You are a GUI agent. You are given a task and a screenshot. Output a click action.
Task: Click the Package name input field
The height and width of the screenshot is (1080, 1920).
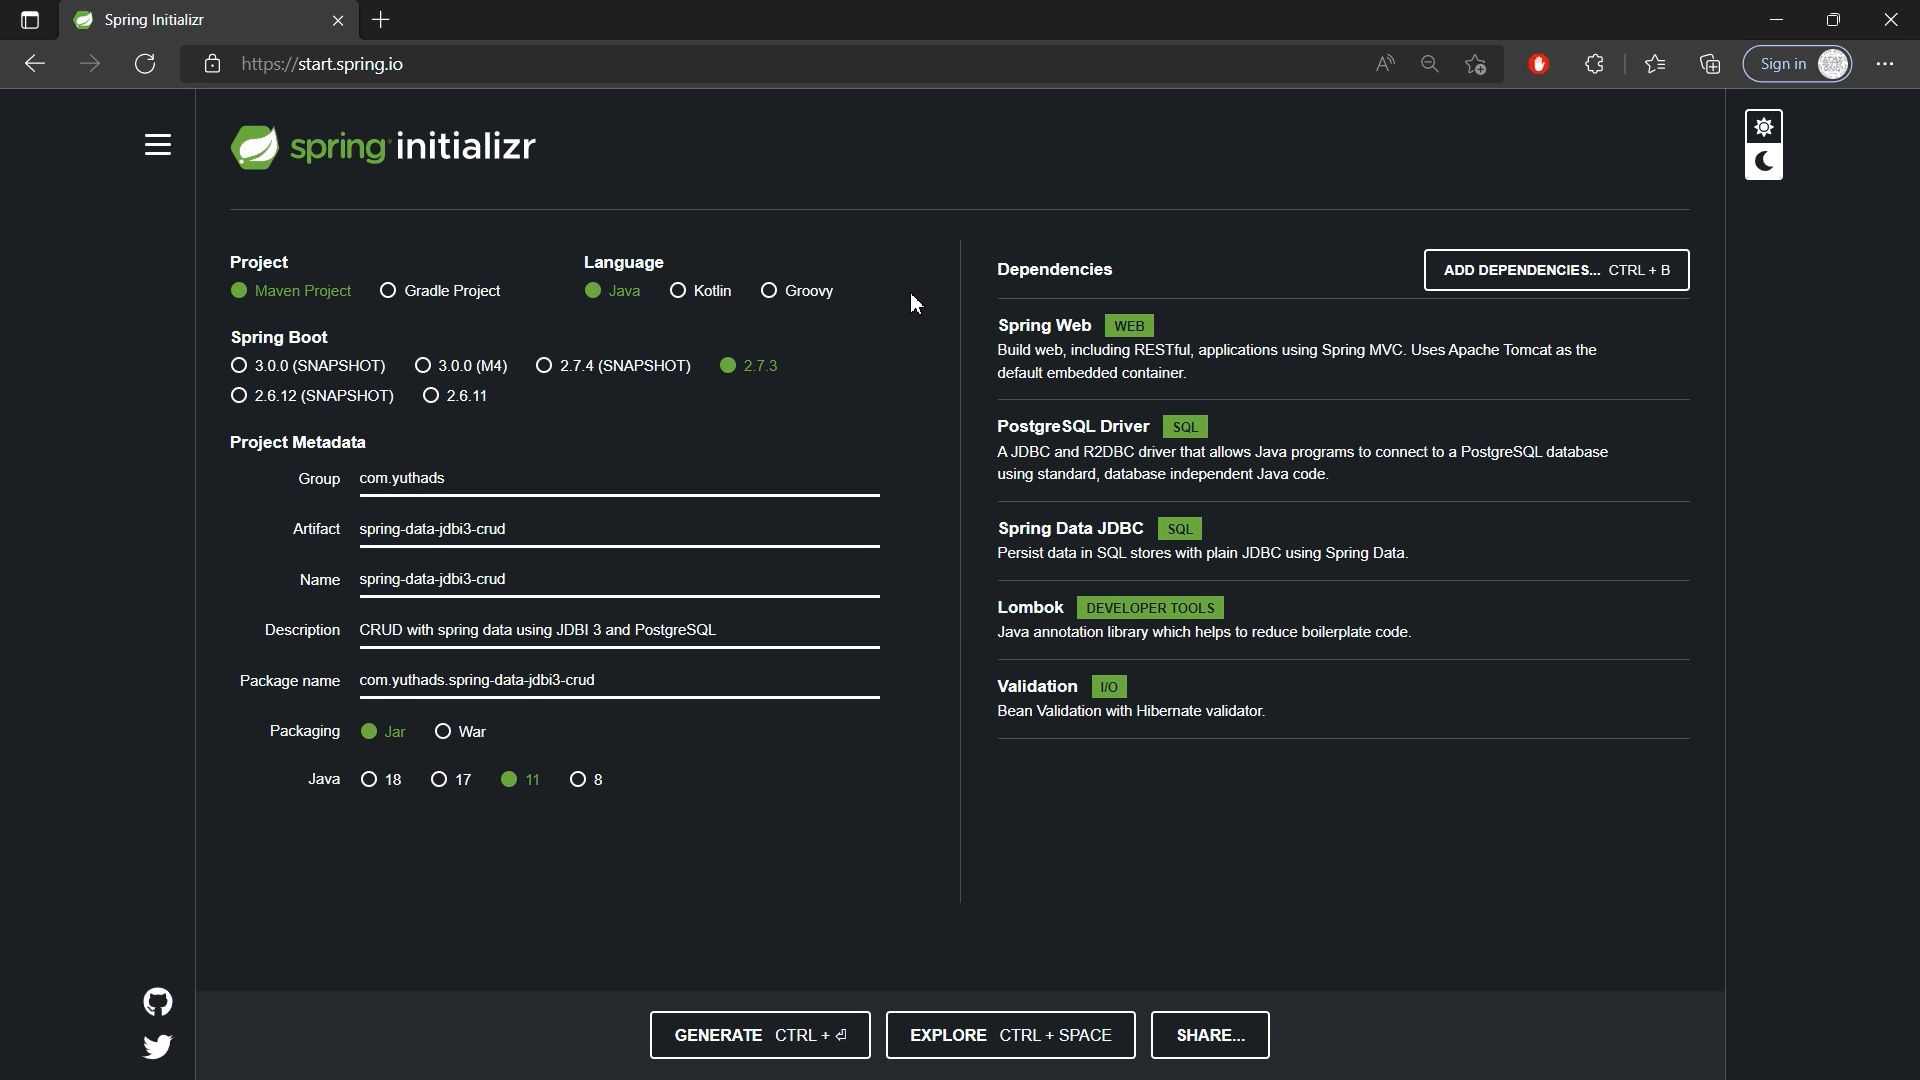click(619, 681)
